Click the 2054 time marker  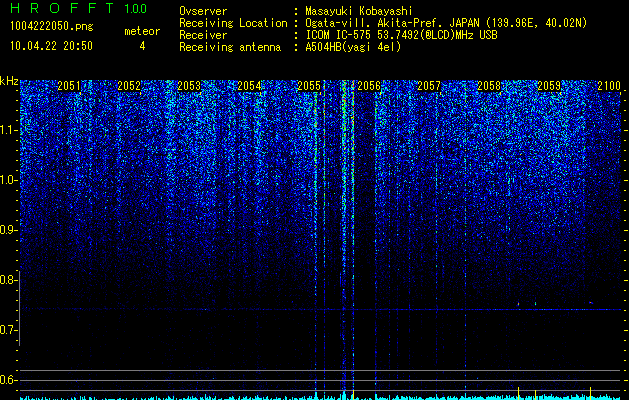point(249,86)
